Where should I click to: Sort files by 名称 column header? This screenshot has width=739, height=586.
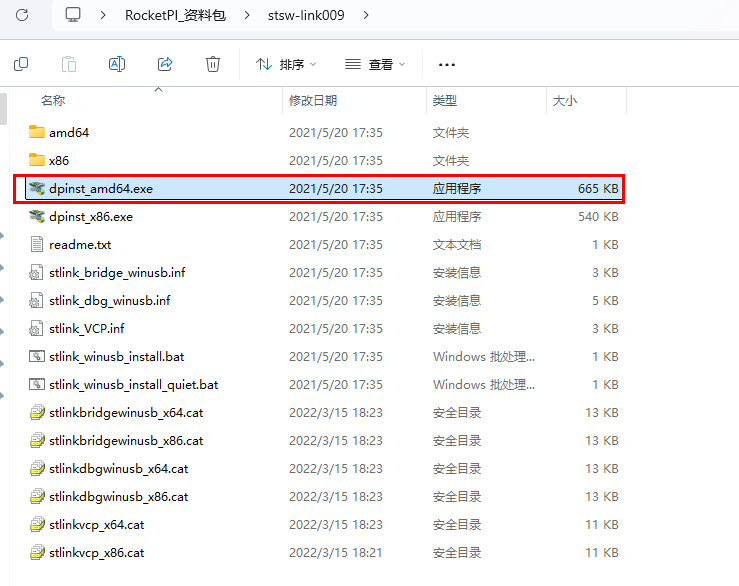(53, 101)
